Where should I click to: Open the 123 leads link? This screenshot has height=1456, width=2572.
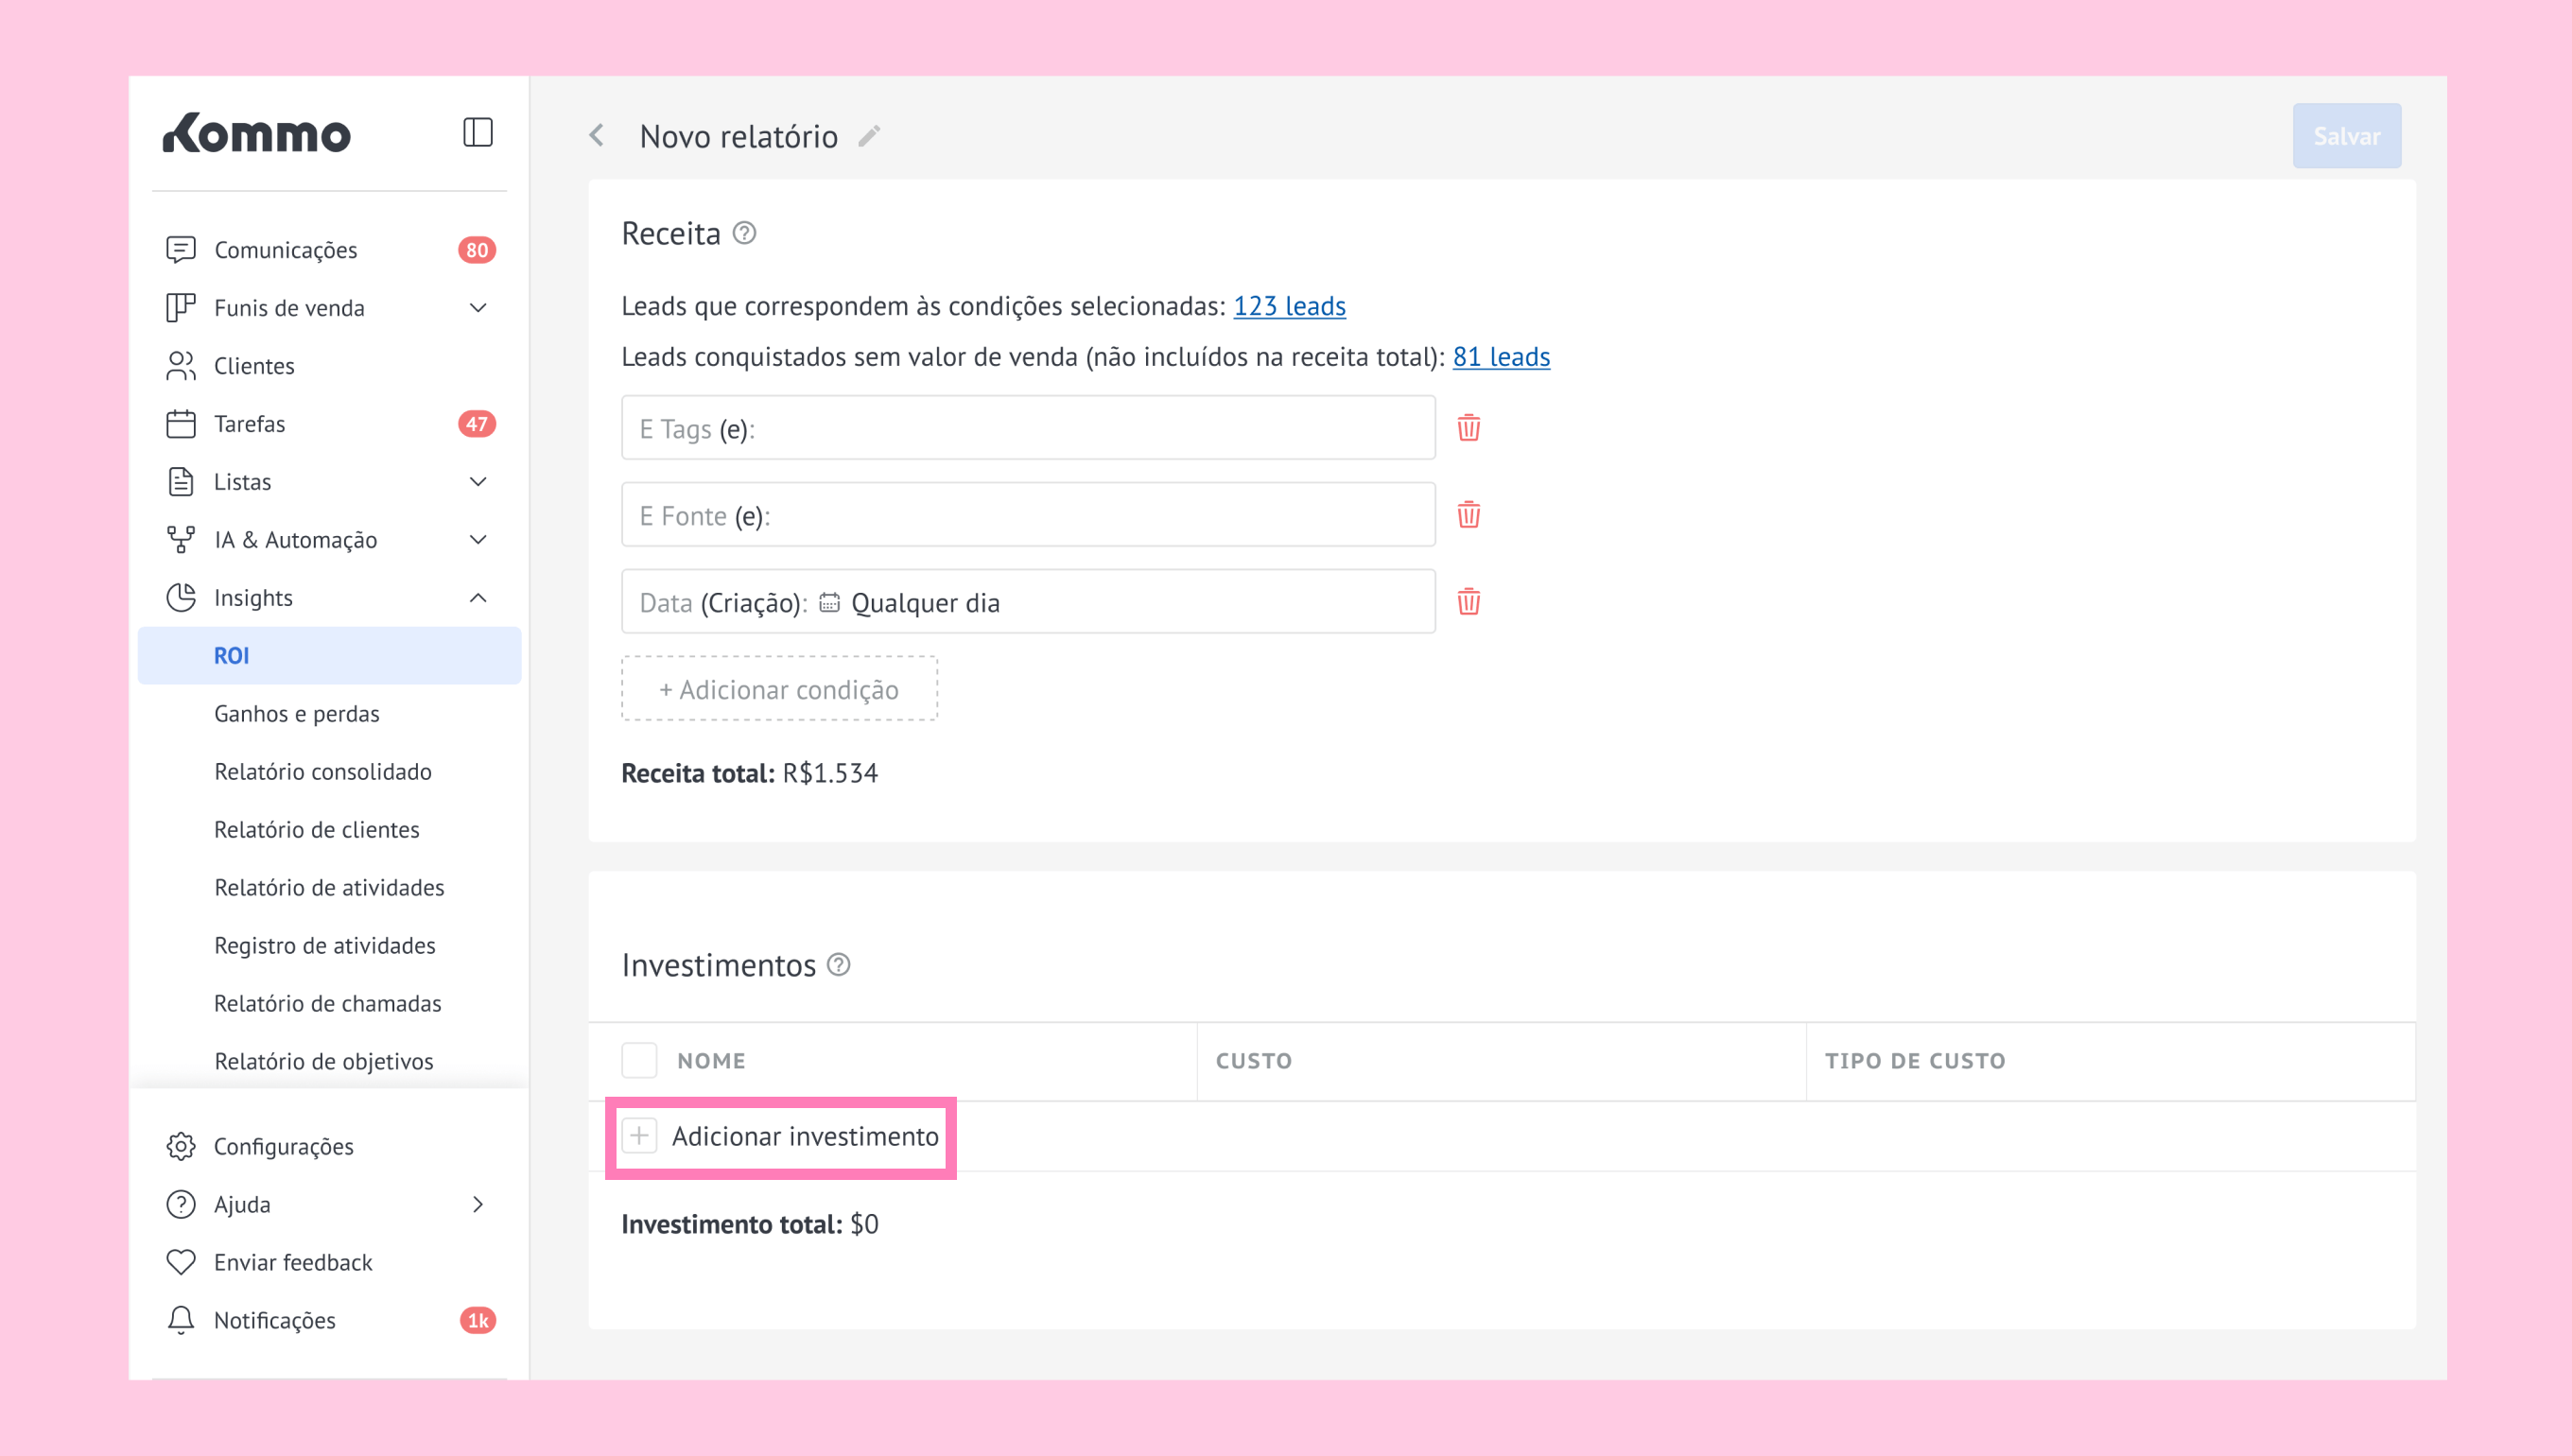click(x=1289, y=306)
